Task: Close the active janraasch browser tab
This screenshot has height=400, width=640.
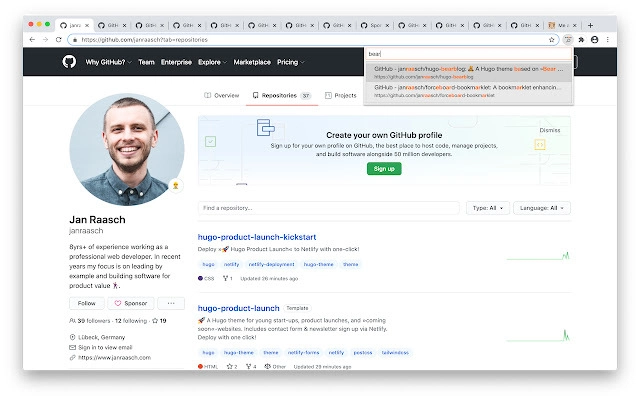Action: pos(87,25)
